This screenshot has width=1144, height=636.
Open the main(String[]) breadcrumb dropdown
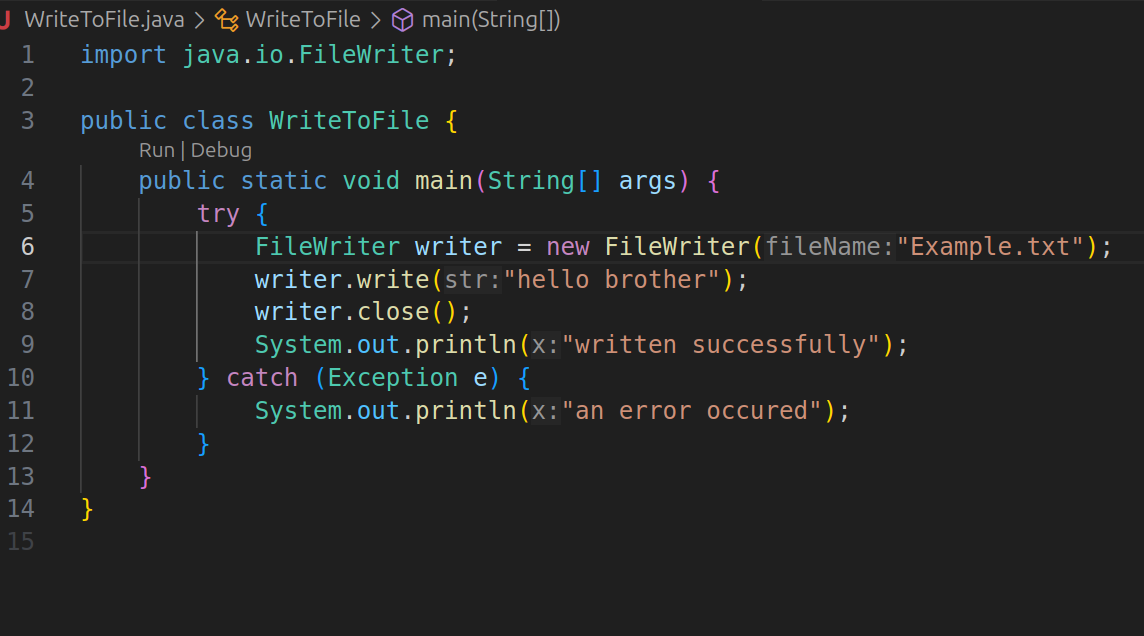tap(490, 20)
